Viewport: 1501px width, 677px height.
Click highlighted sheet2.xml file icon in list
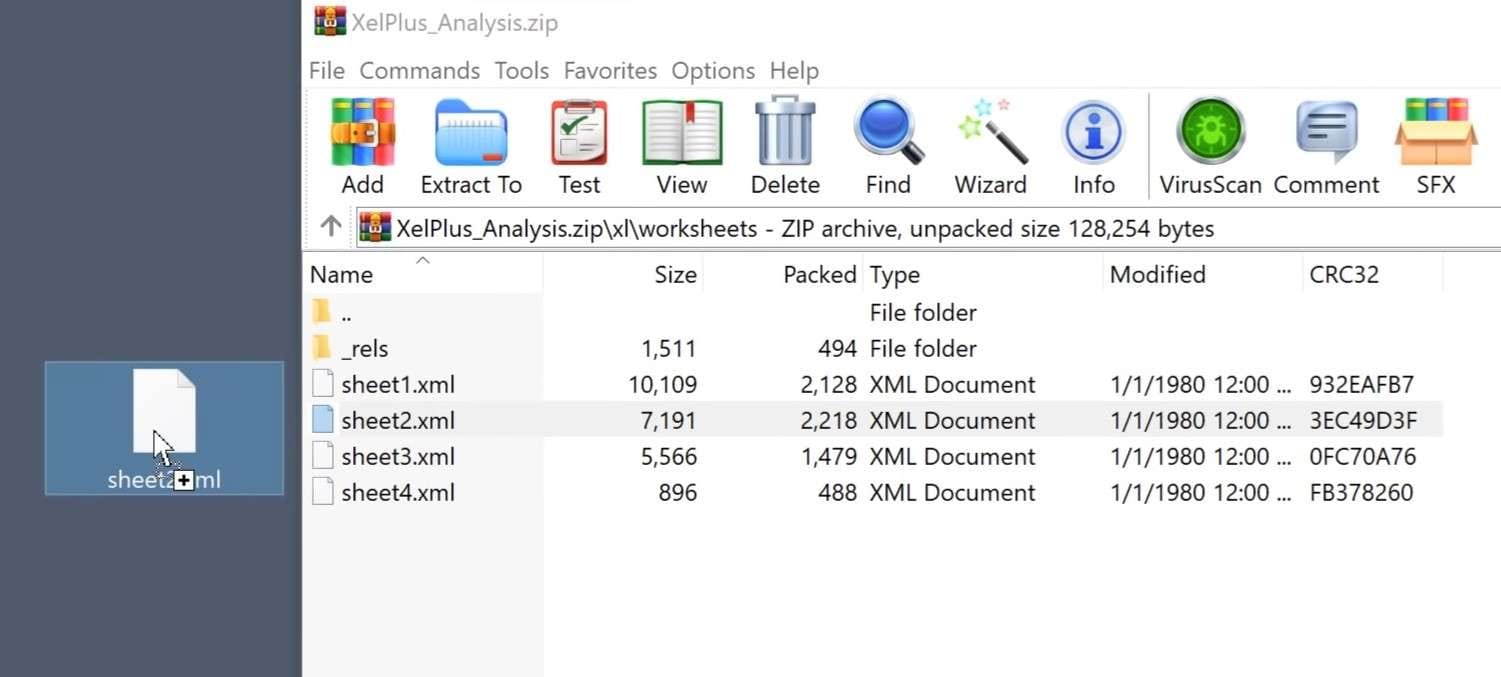(322, 420)
